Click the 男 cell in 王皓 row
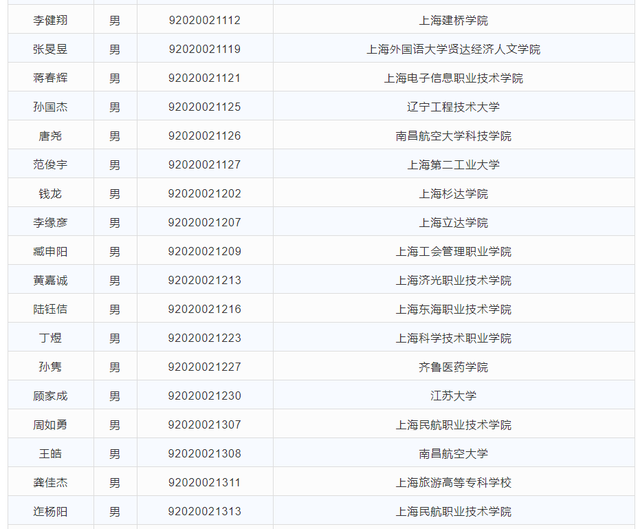Image resolution: width=640 pixels, height=529 pixels. pos(115,454)
